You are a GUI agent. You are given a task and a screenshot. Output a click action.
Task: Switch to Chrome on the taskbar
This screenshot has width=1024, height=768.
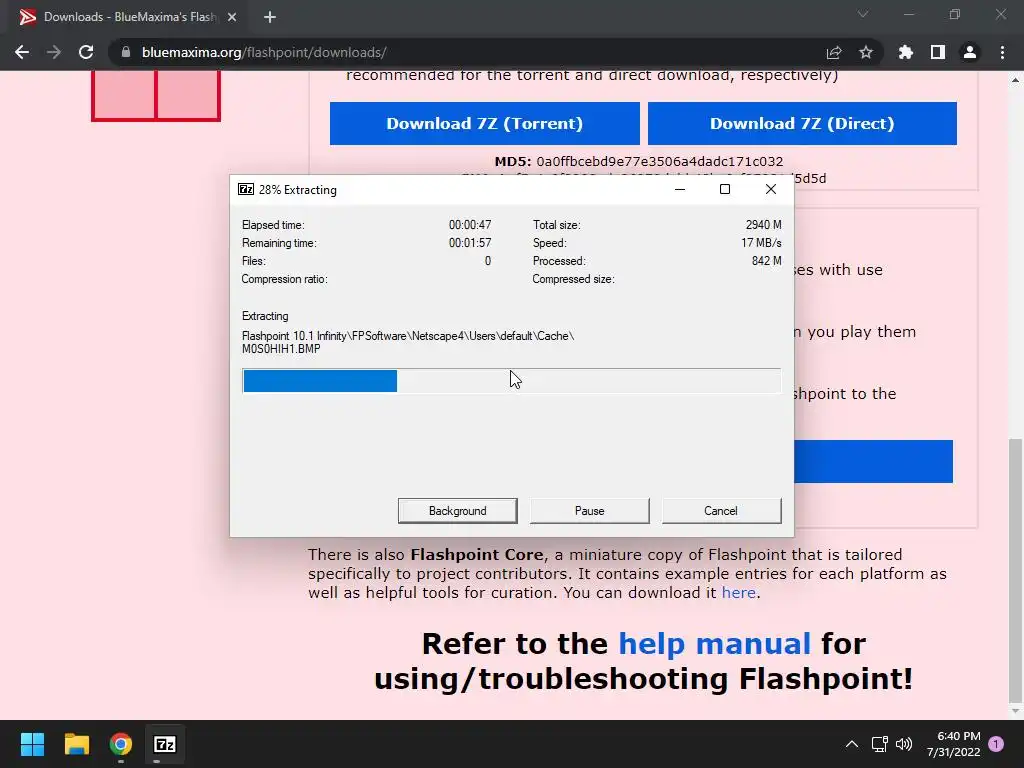click(x=121, y=744)
